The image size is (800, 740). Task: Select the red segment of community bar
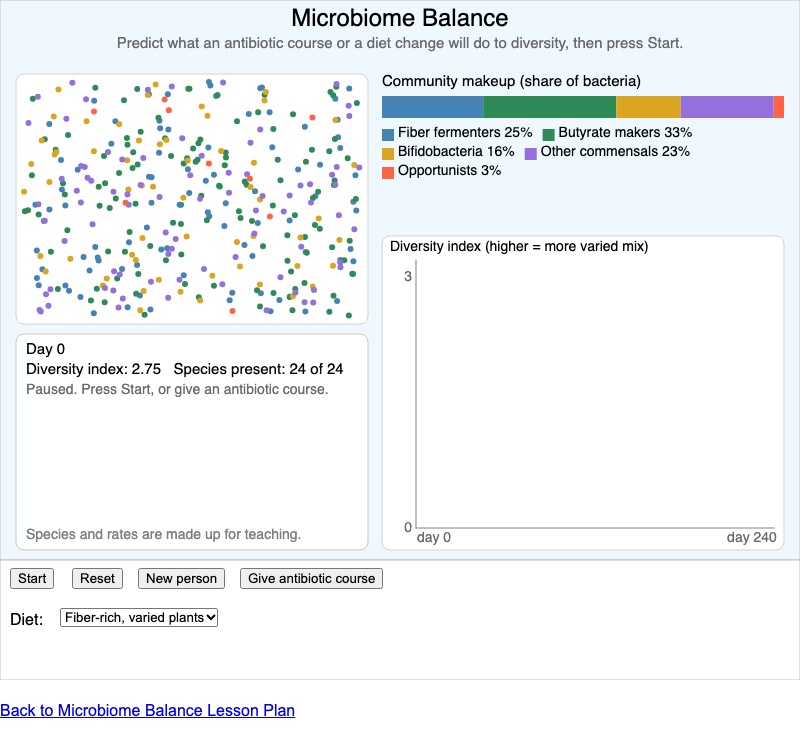click(779, 107)
